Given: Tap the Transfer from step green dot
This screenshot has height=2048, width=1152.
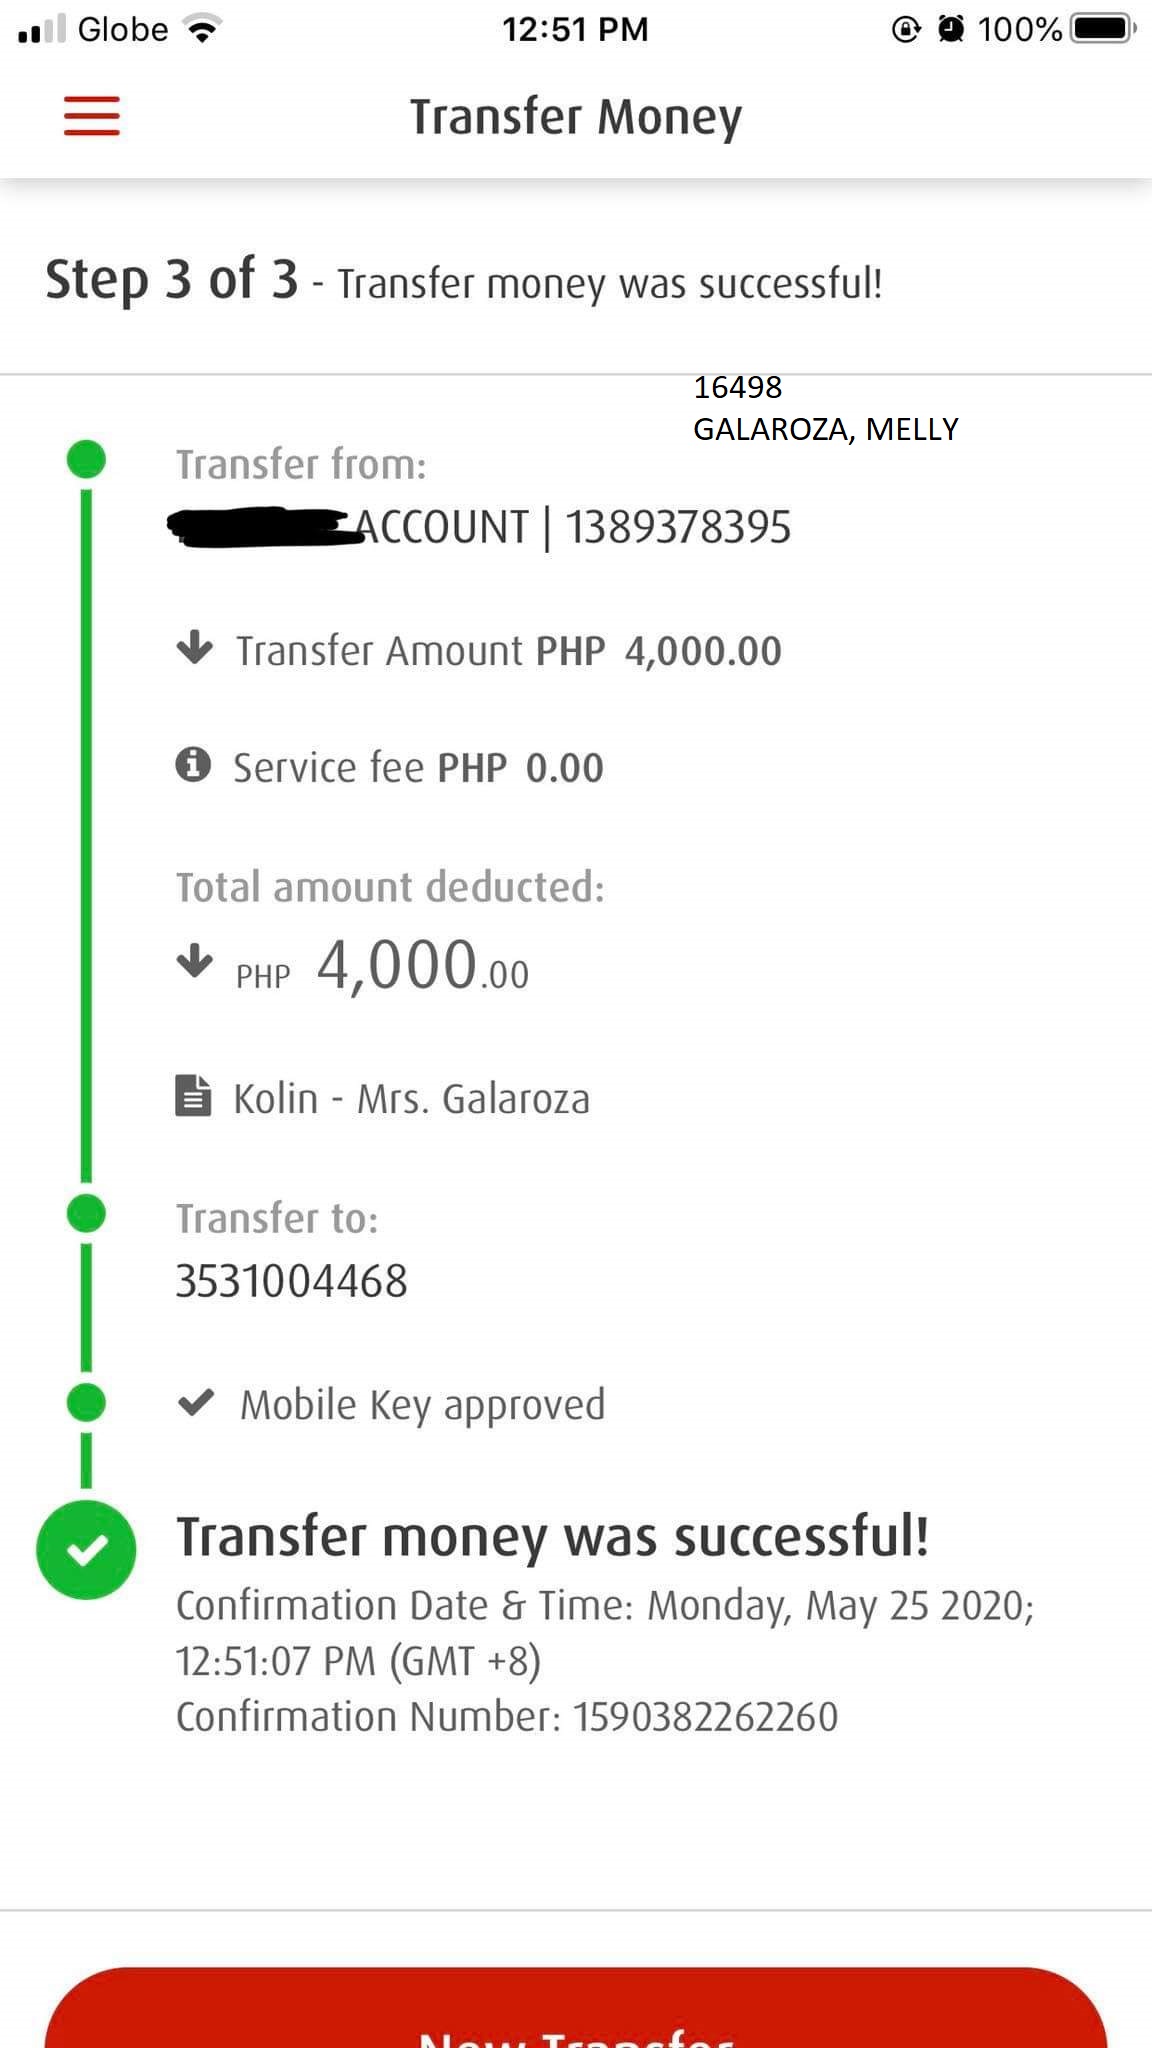Looking at the screenshot, I should 86,460.
